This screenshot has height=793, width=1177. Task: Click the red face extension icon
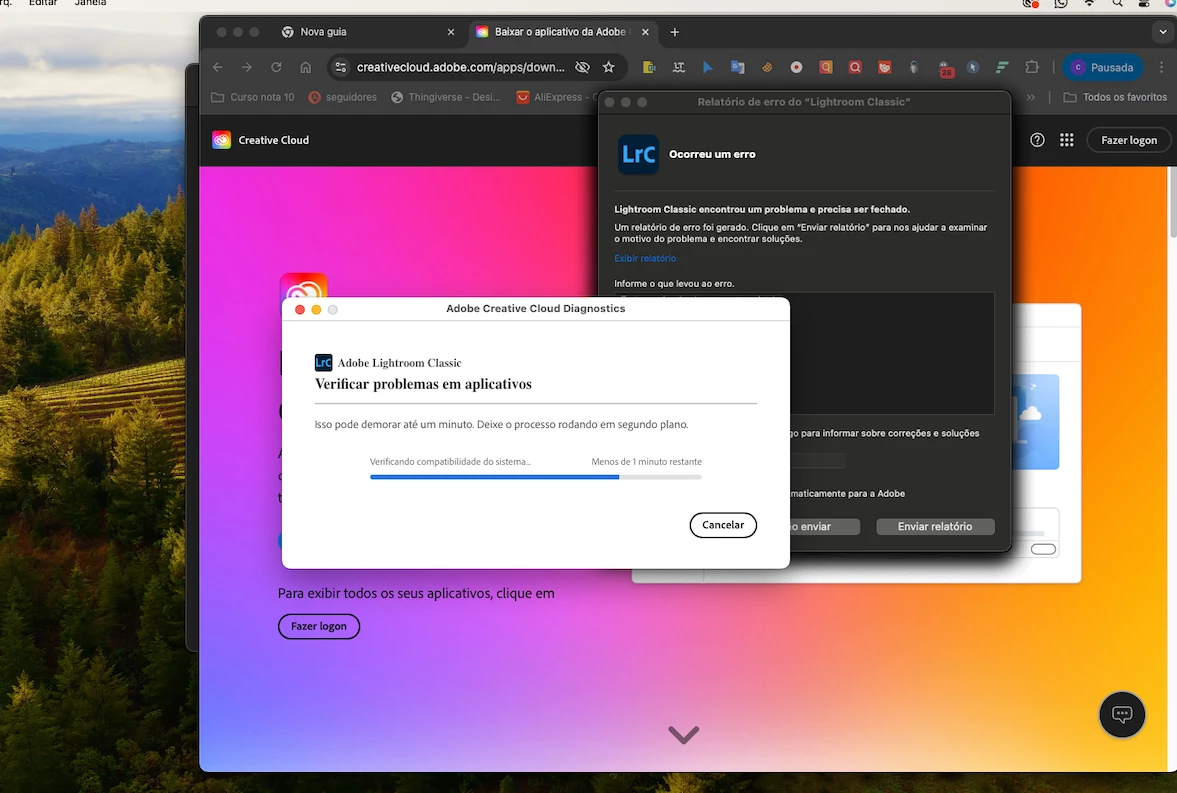coord(885,67)
